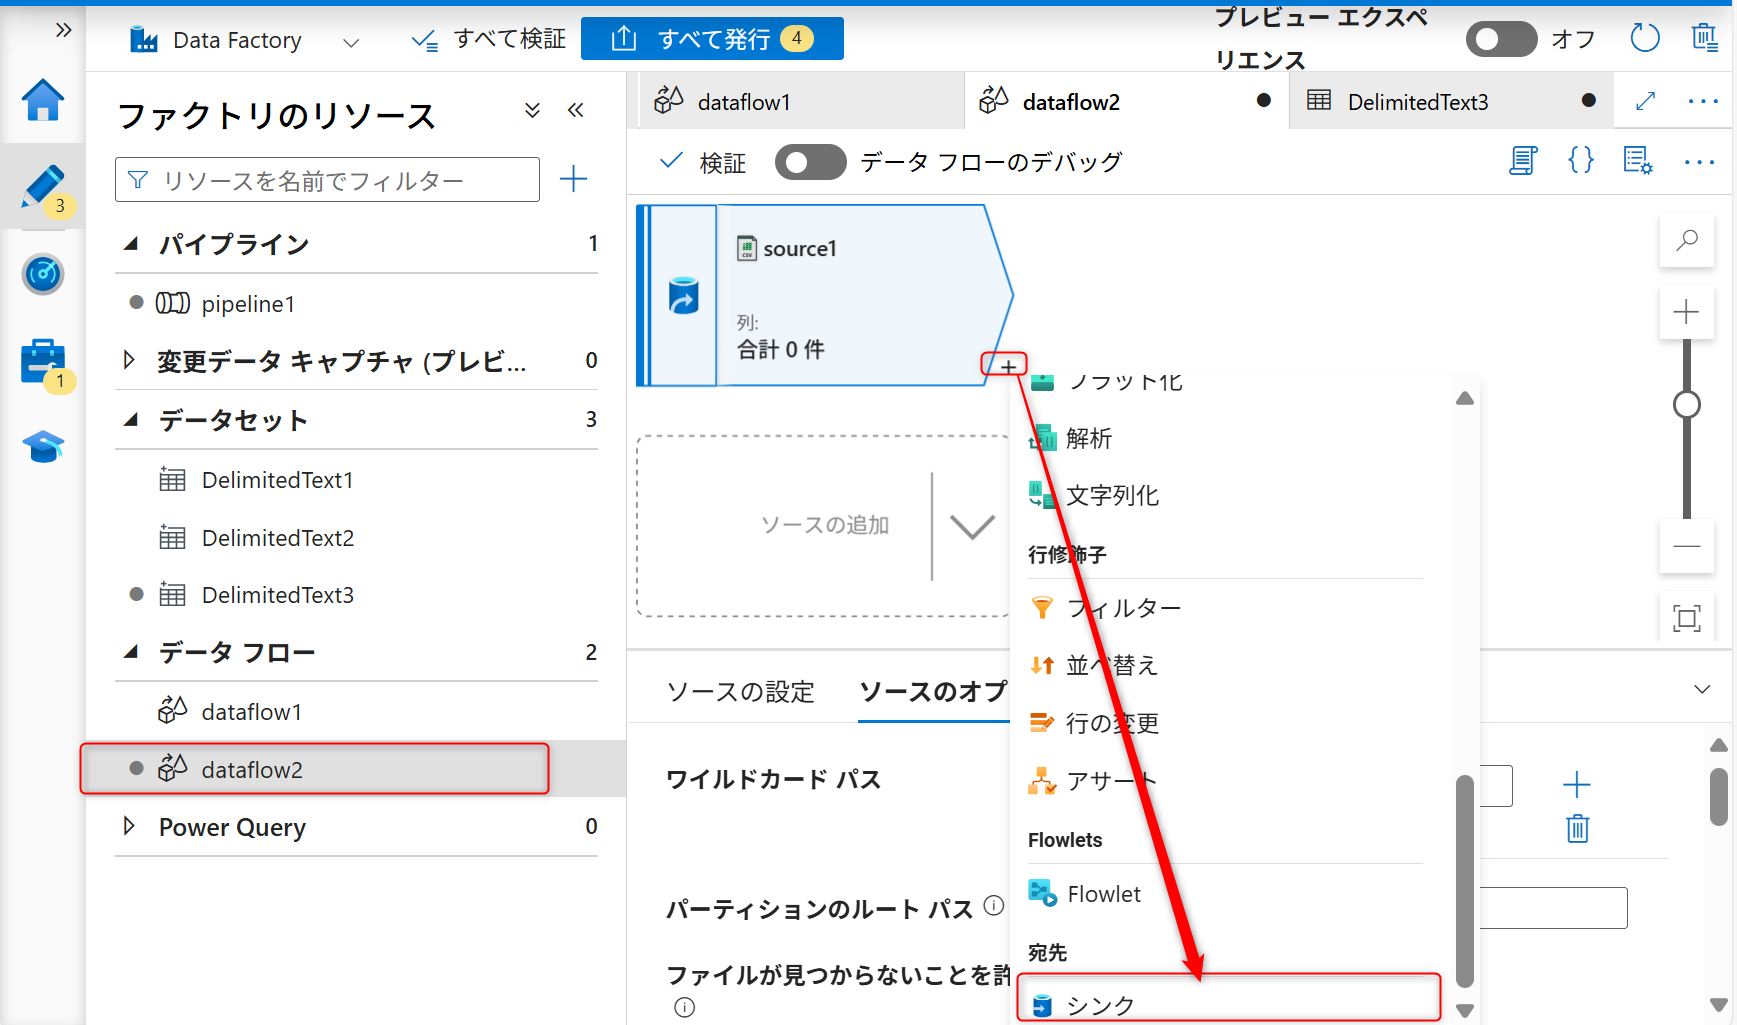The height and width of the screenshot is (1025, 1737).
Task: Click すべて検証 validate all button
Action: pyautogui.click(x=489, y=39)
